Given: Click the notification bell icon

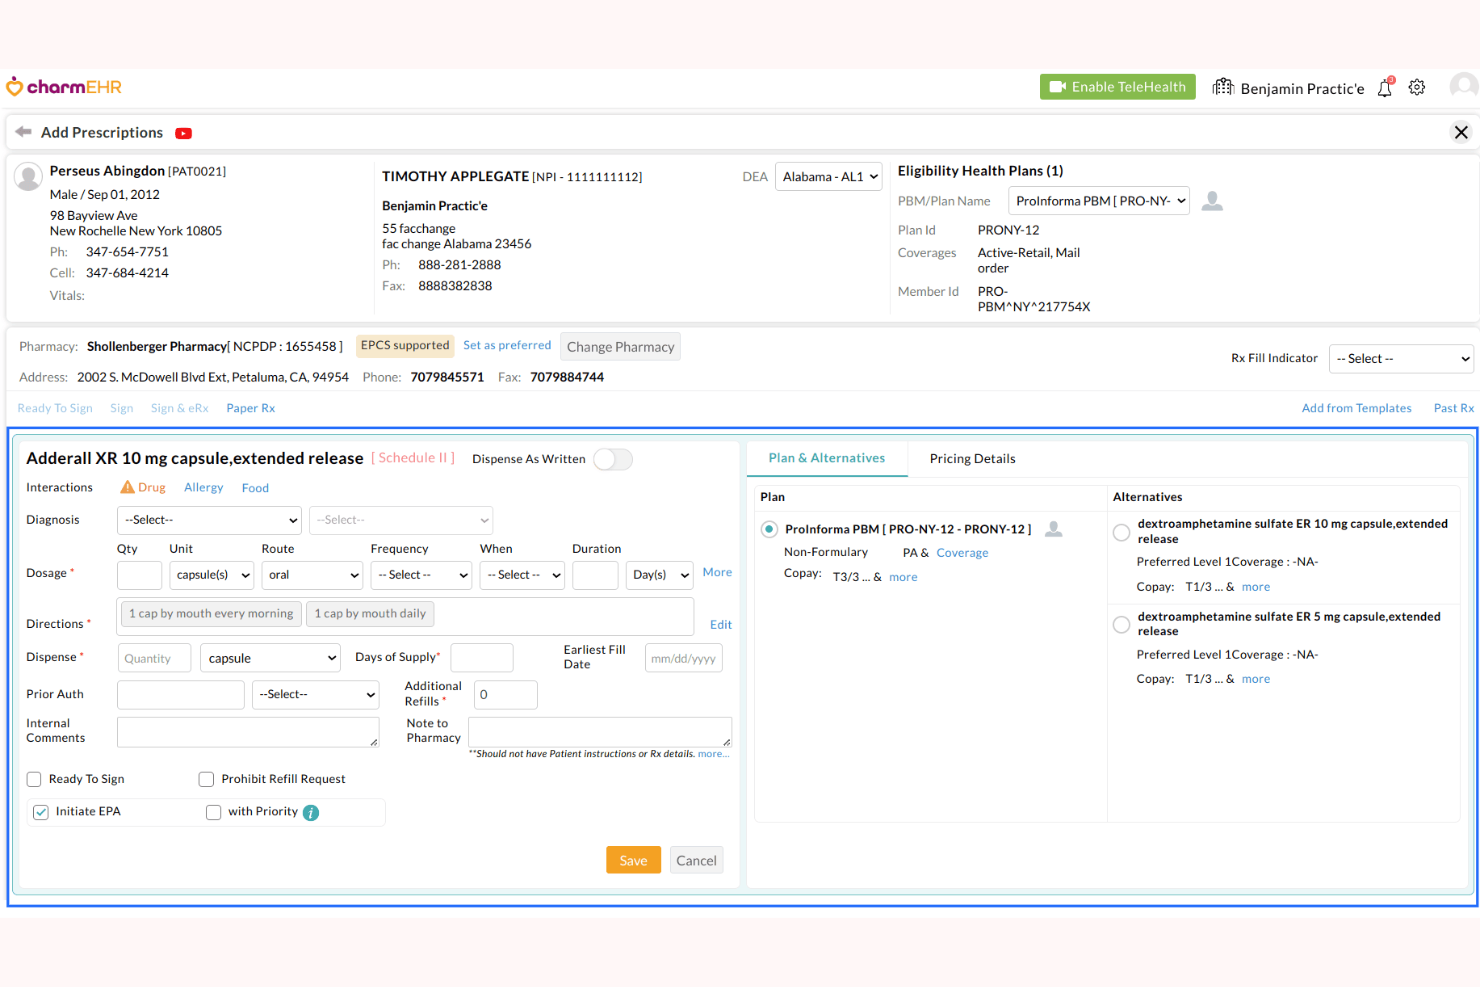Looking at the screenshot, I should 1384,88.
